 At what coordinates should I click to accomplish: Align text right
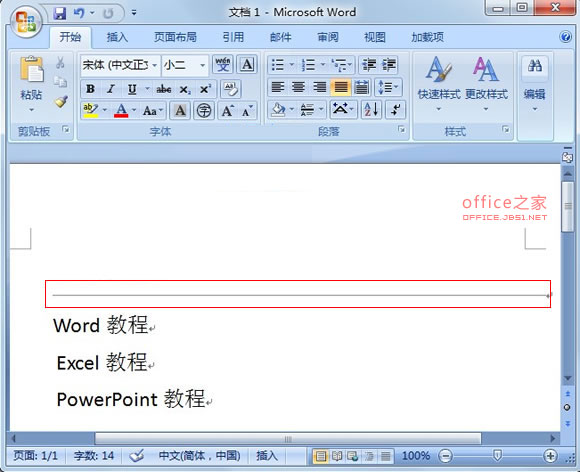point(319,87)
